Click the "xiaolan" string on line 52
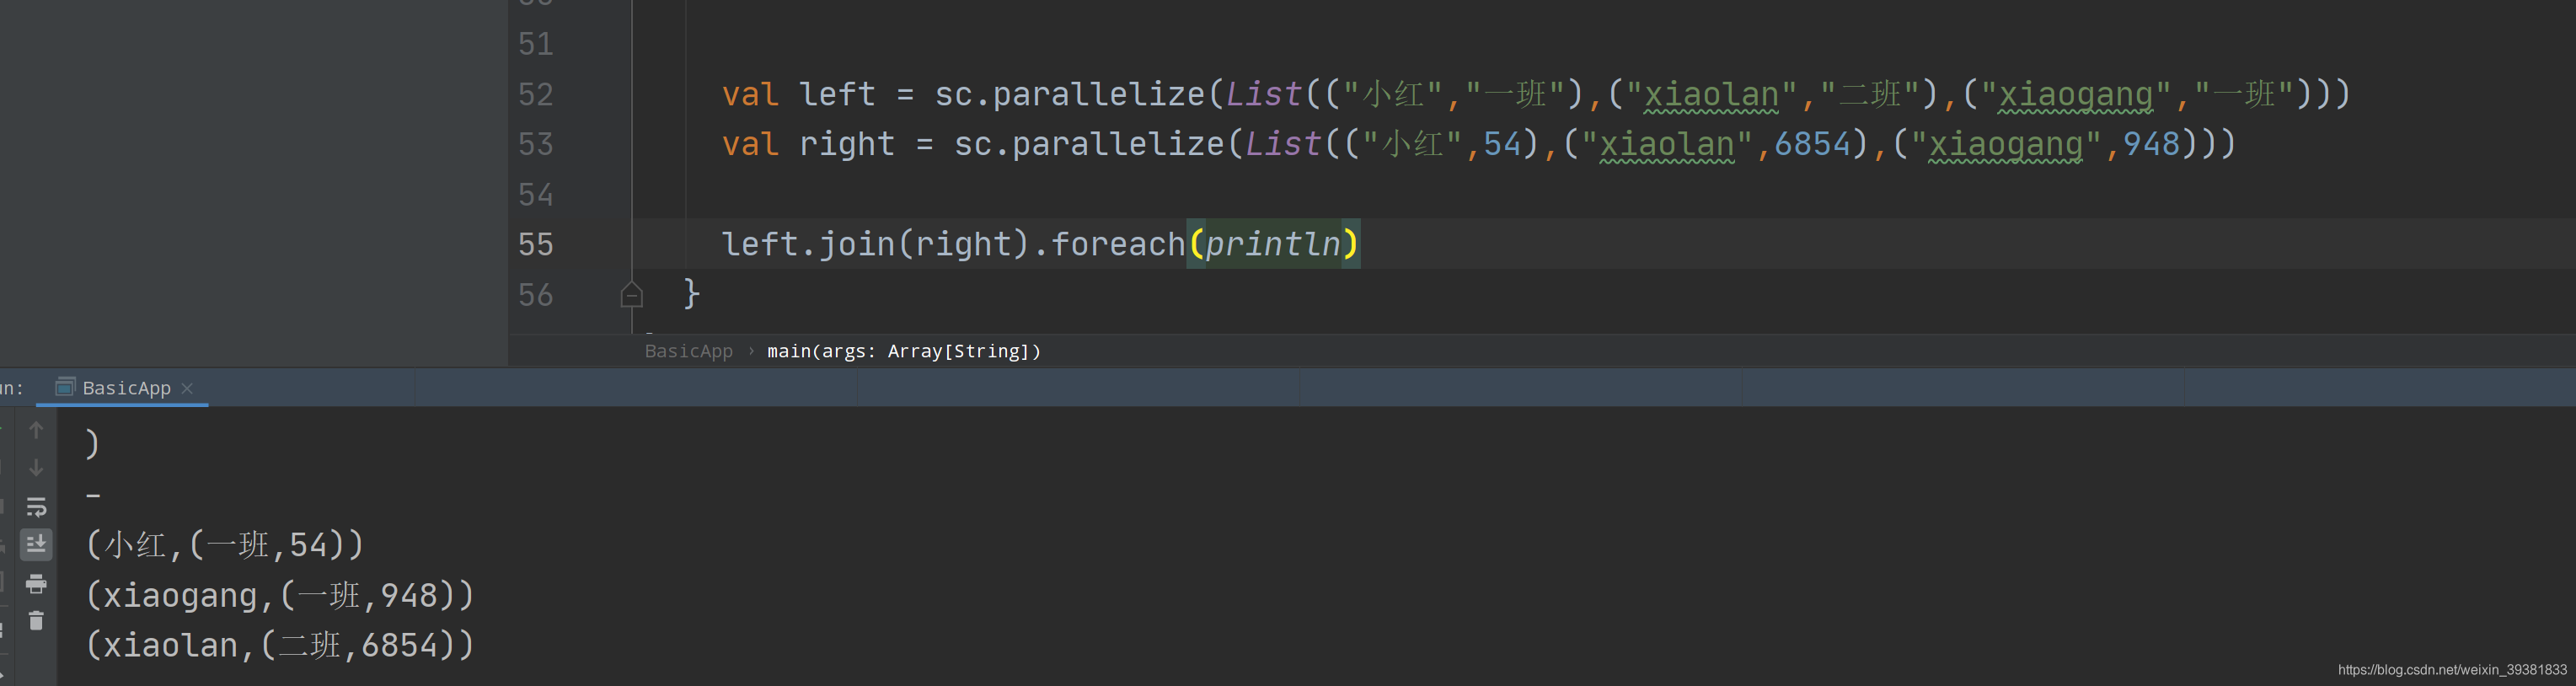 1711,94
